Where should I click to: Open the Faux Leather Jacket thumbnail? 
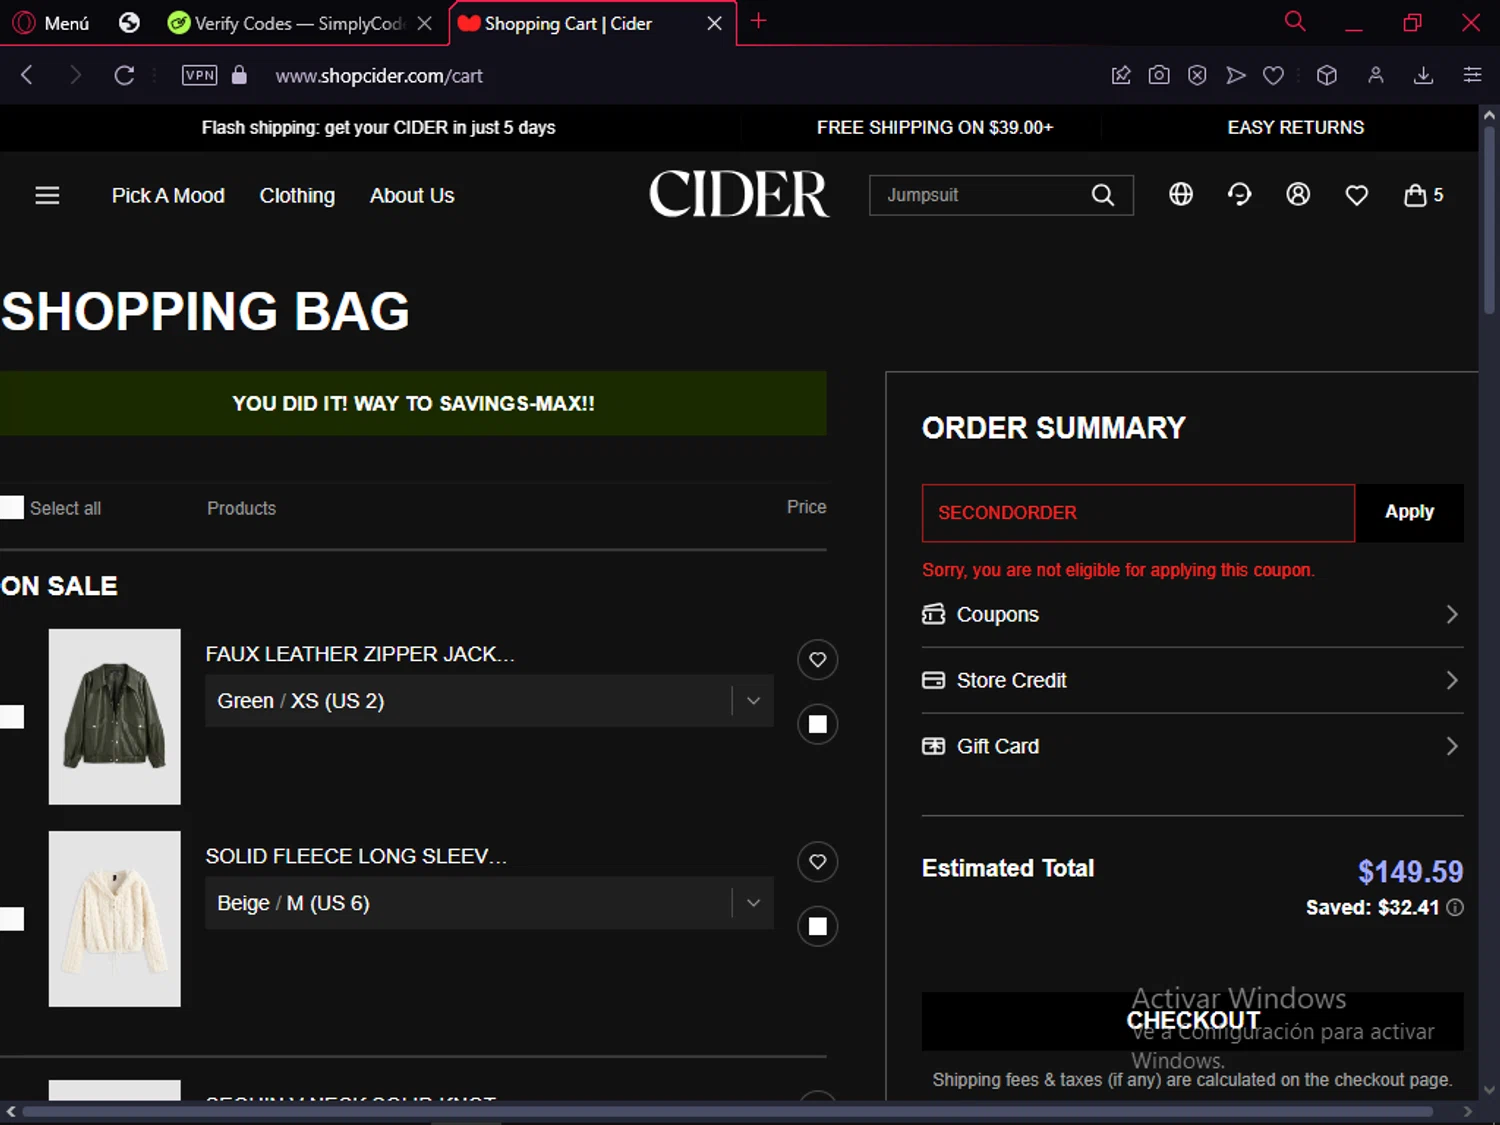click(115, 716)
